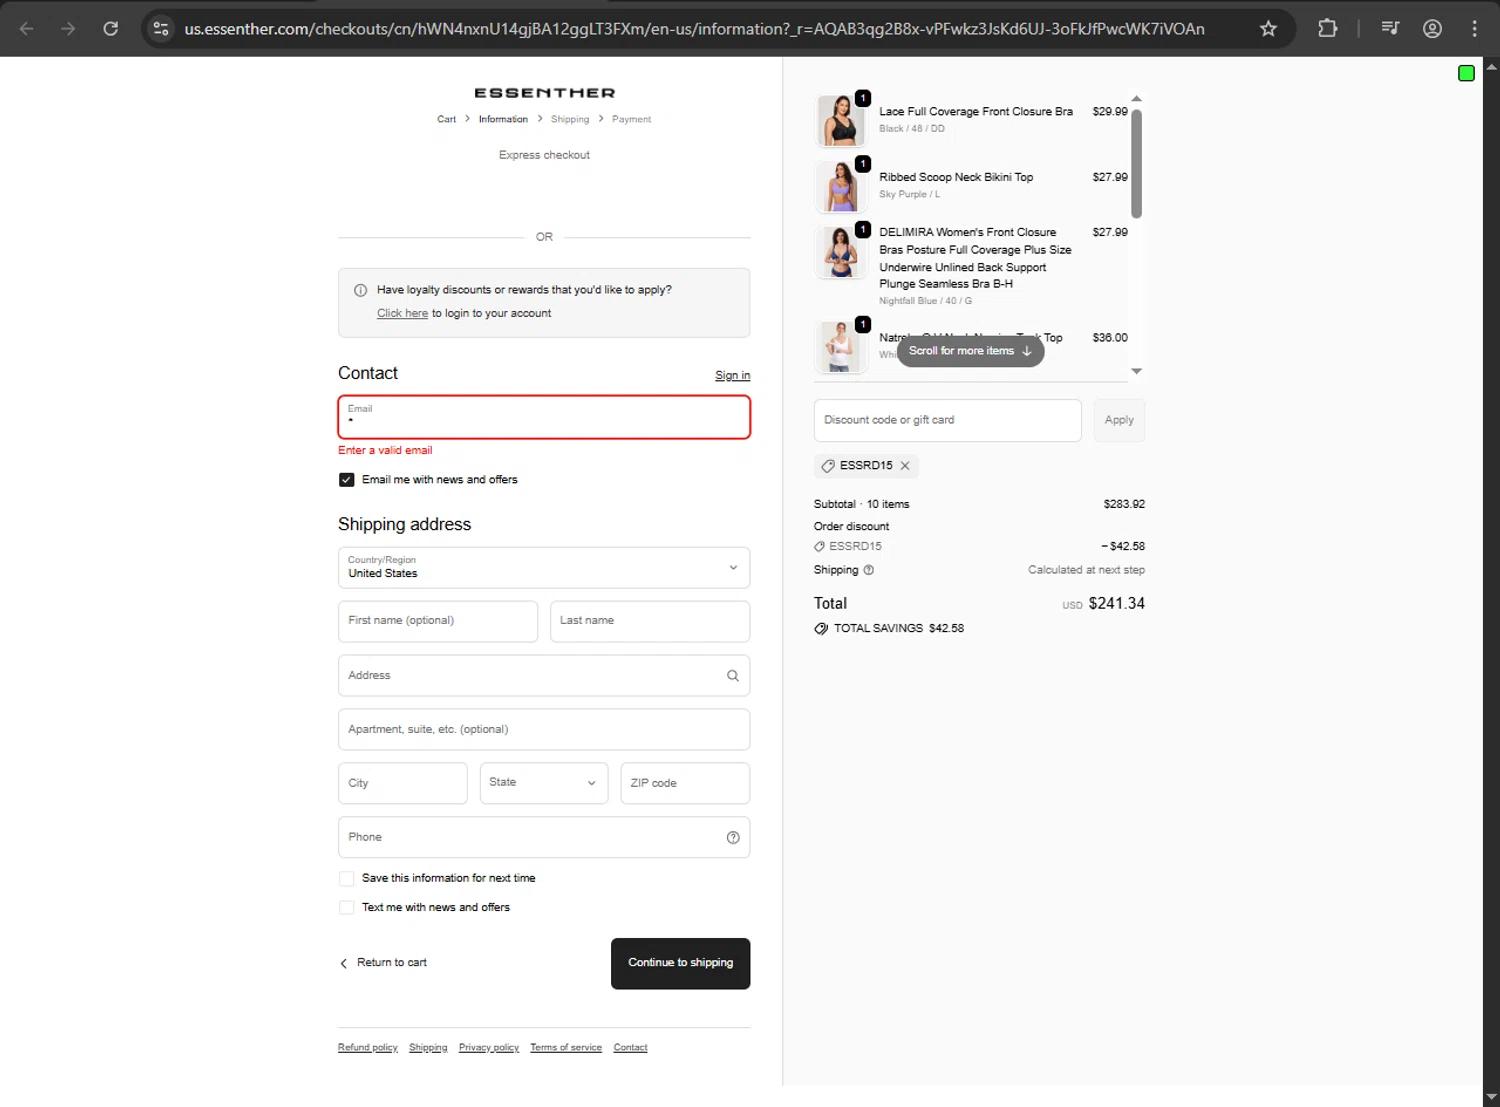Image resolution: width=1500 pixels, height=1107 pixels.
Task: Click the address search magnifier icon
Action: tap(733, 676)
